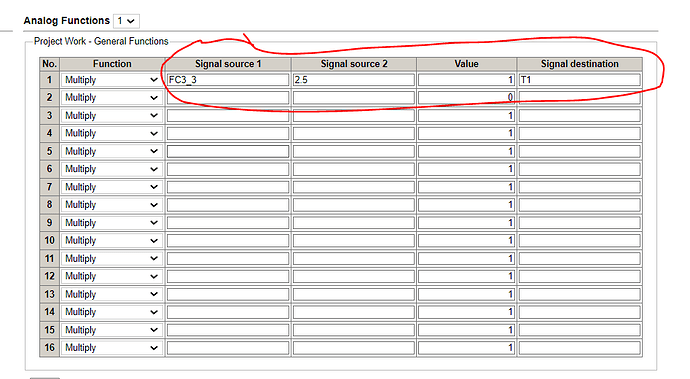
Task: Open Function dropdown in row 13
Action: point(112,294)
